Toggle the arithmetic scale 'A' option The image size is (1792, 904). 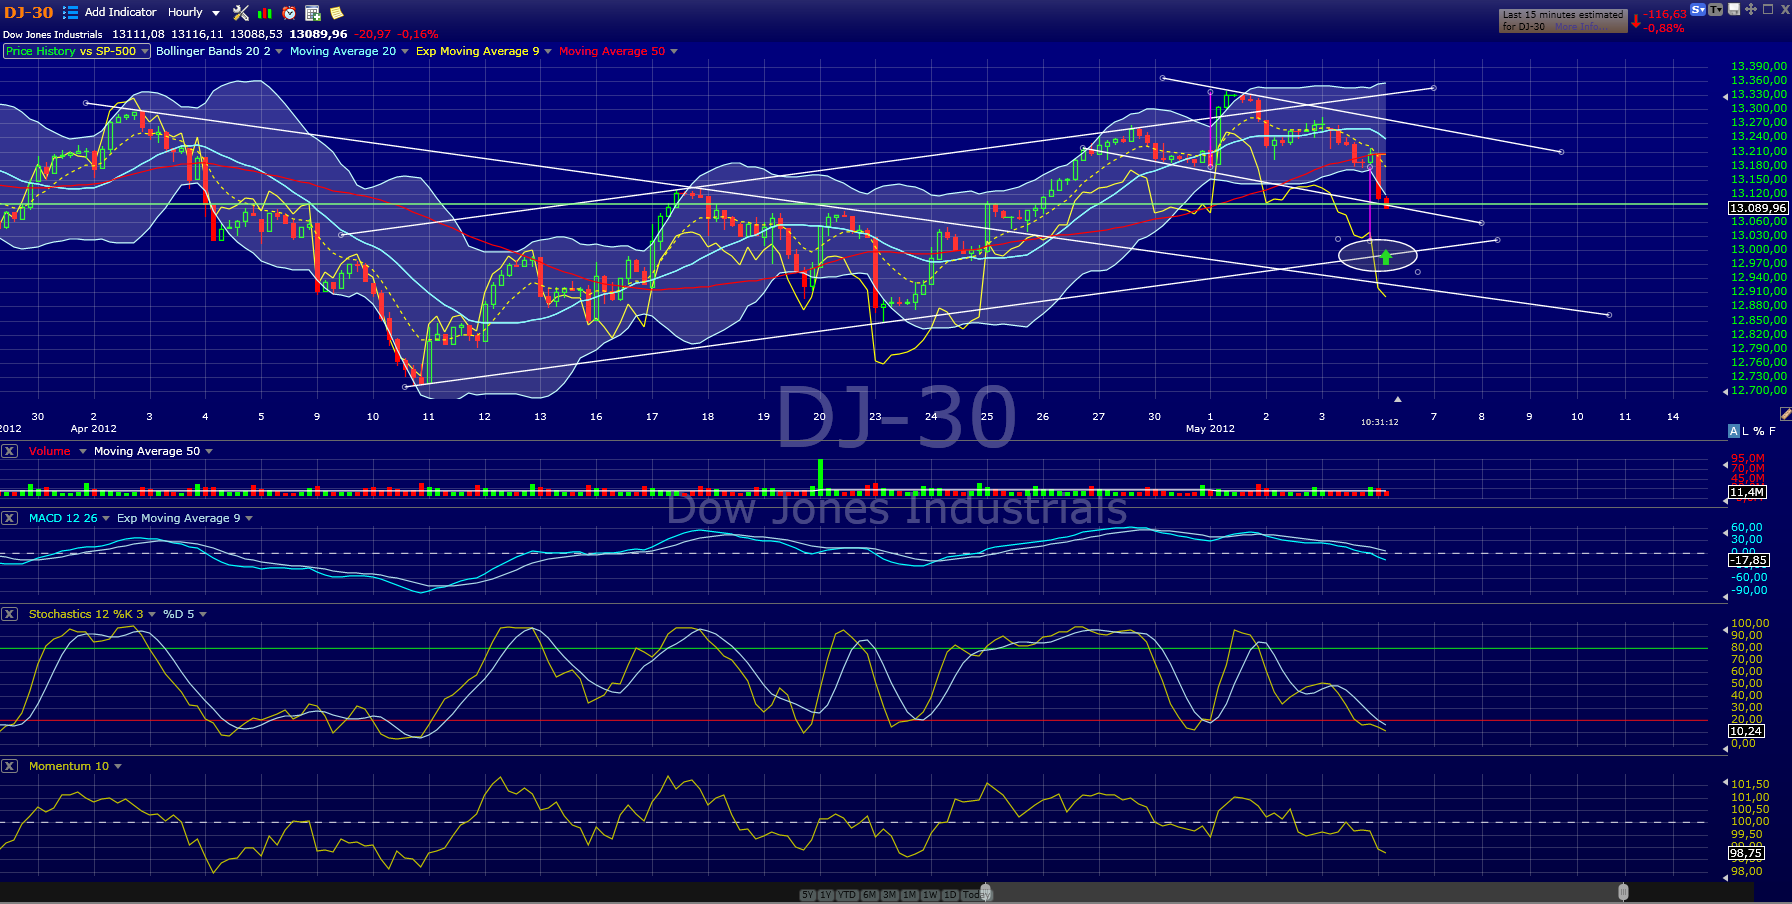point(1734,431)
